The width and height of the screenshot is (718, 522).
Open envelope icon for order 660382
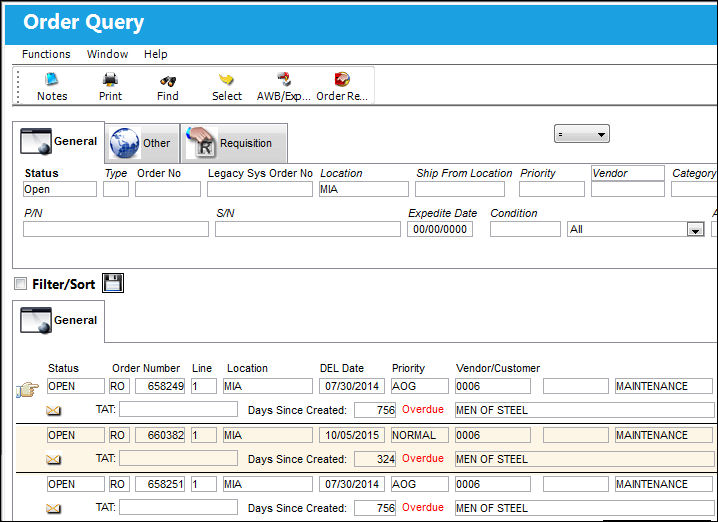click(x=54, y=459)
